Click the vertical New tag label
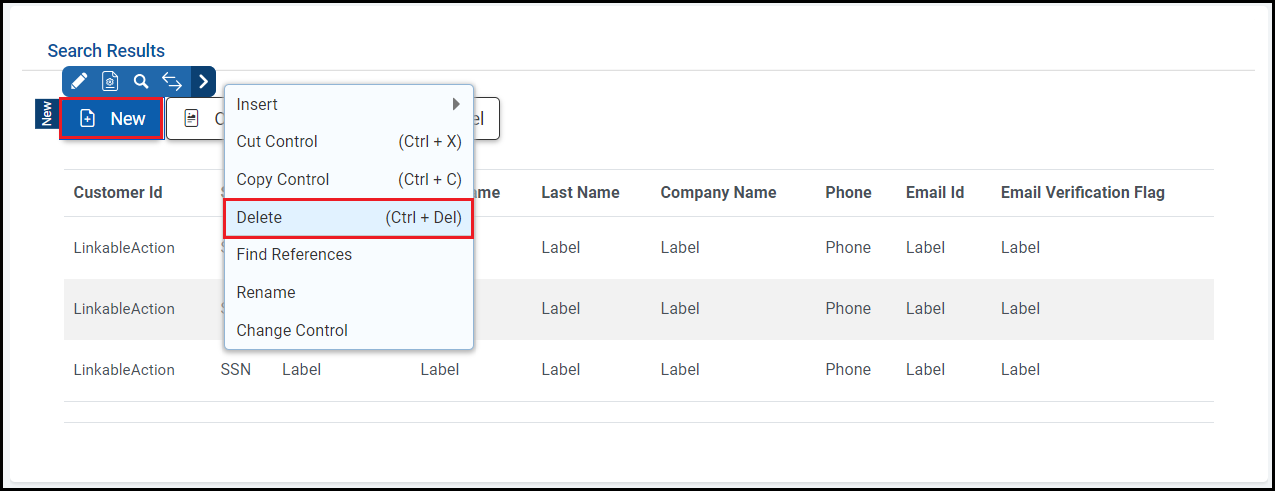Viewport: 1275px width, 491px height. [45, 114]
